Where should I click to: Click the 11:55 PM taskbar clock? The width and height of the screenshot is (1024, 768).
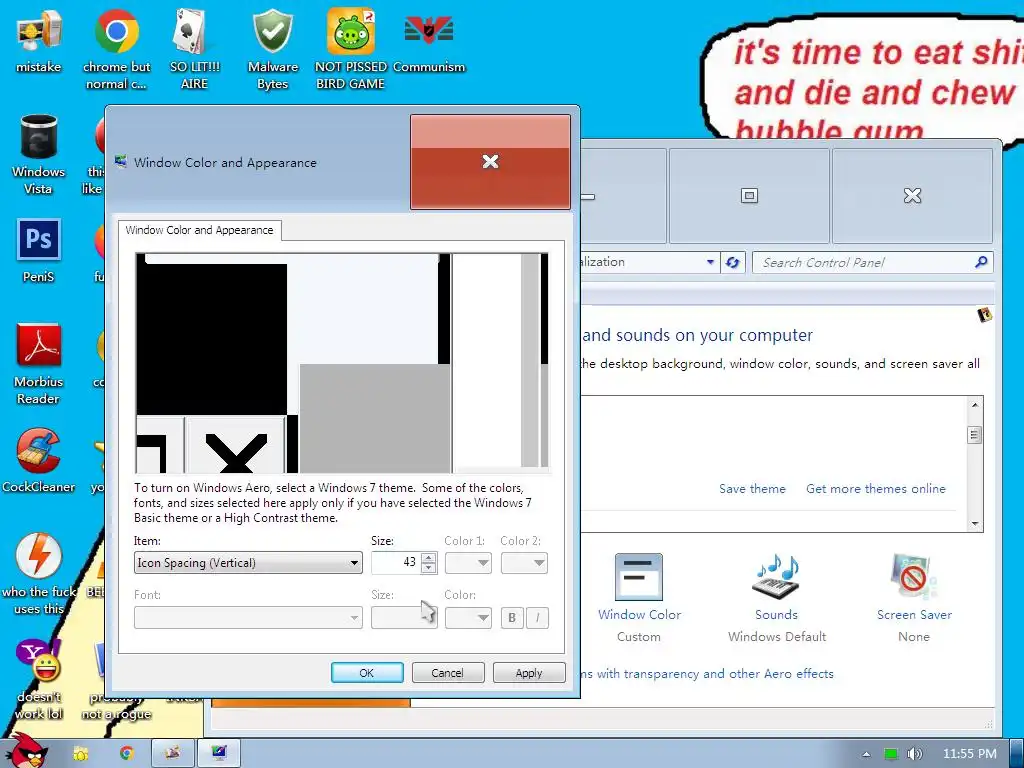[970, 754]
